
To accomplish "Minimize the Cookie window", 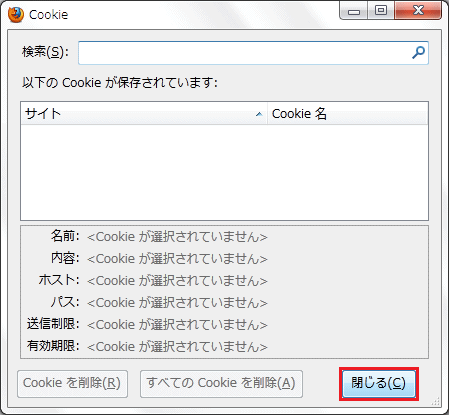I will coord(354,11).
